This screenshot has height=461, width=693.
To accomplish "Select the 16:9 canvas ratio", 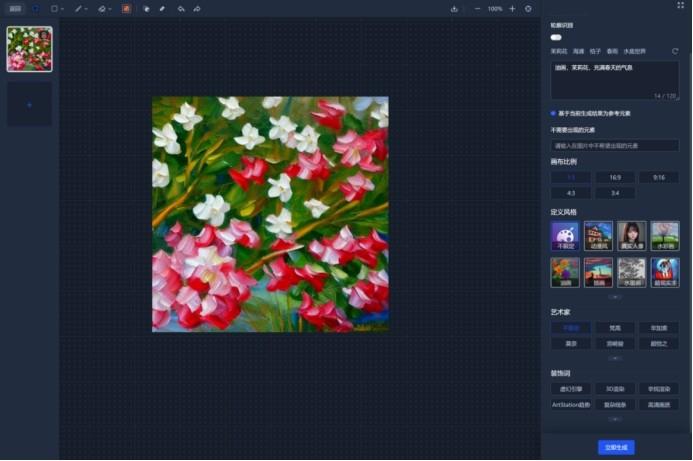I will pyautogui.click(x=615, y=176).
